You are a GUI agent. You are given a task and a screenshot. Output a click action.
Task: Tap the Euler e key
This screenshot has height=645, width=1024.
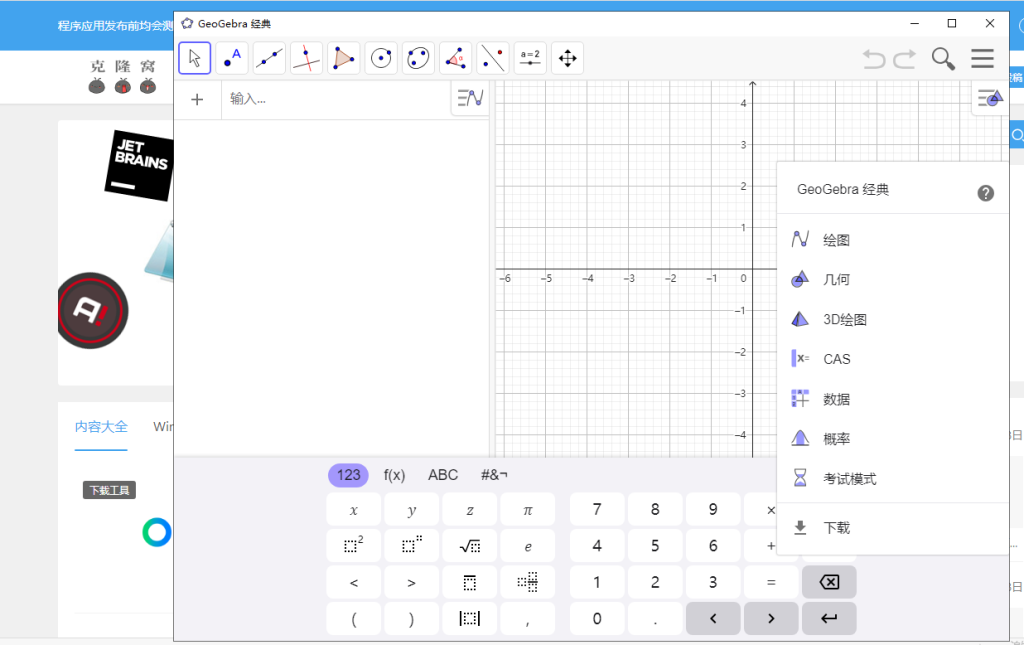click(x=528, y=546)
